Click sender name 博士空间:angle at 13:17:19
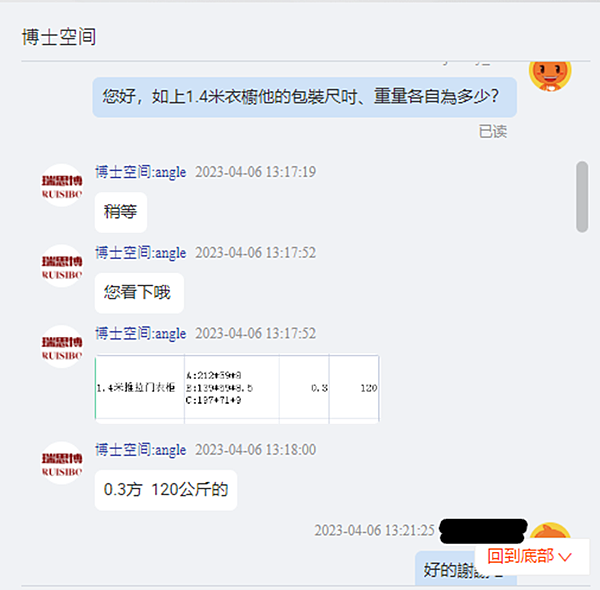The image size is (600, 590). [141, 172]
